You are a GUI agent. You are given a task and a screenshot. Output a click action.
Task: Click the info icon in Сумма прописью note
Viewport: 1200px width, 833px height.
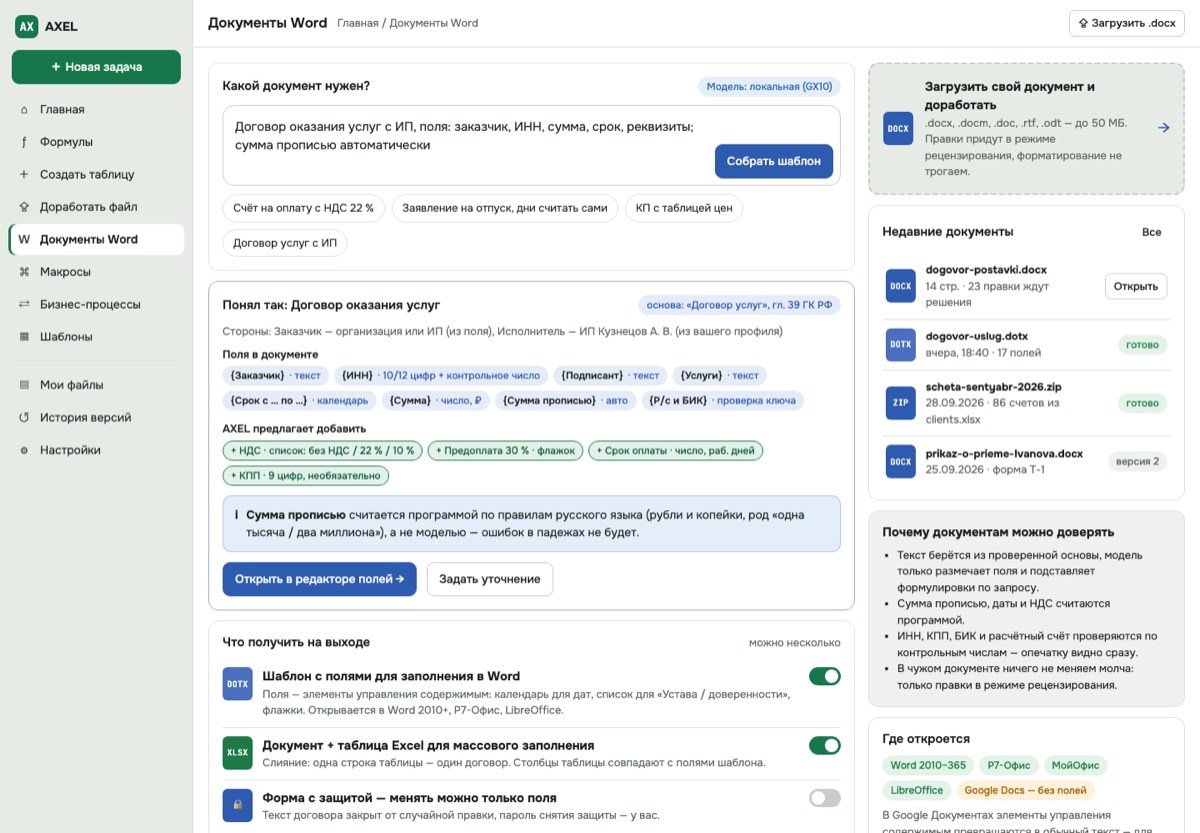coord(236,515)
